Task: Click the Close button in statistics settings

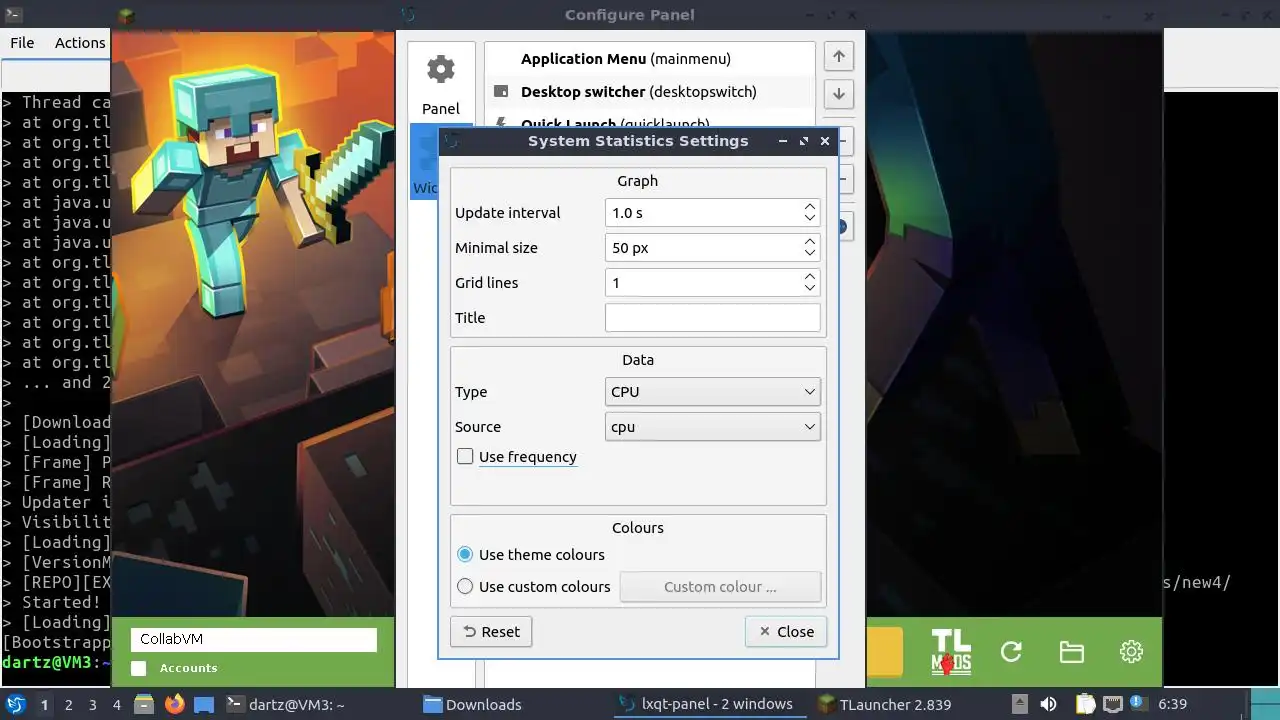Action: (x=786, y=631)
